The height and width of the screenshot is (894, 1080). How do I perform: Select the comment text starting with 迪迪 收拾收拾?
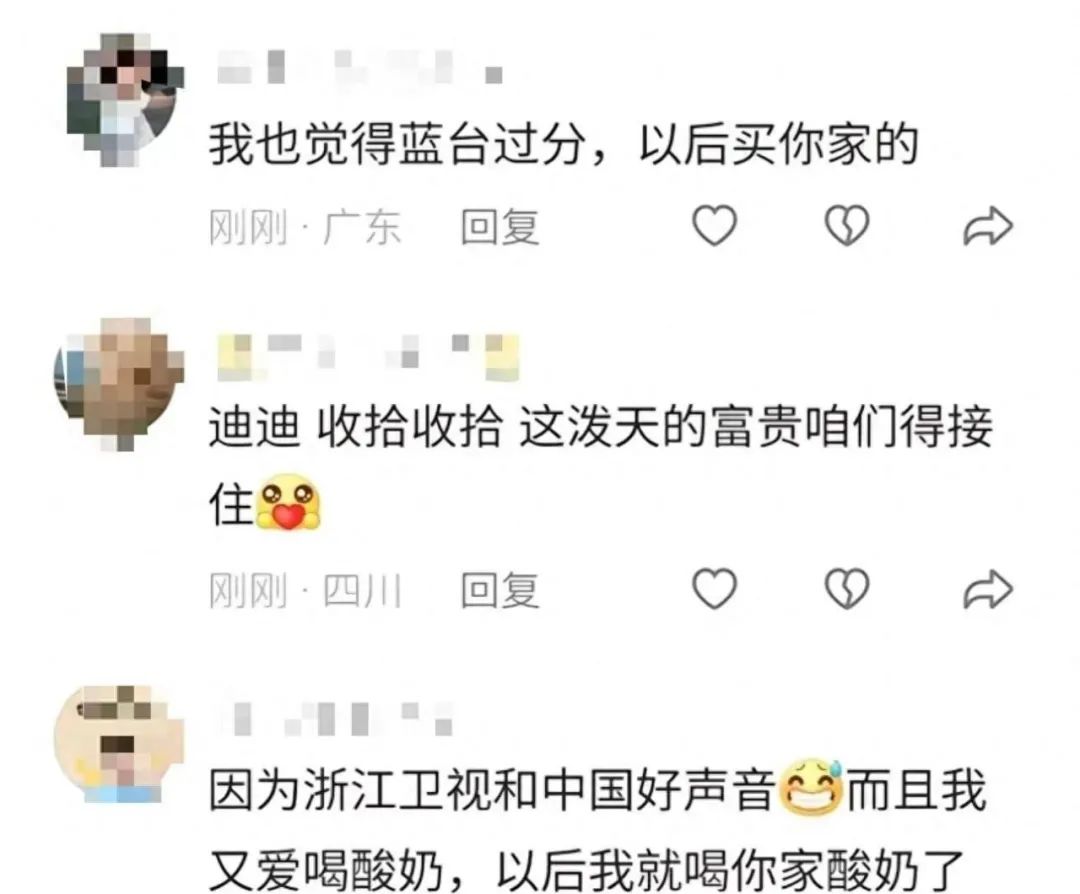click(601, 466)
